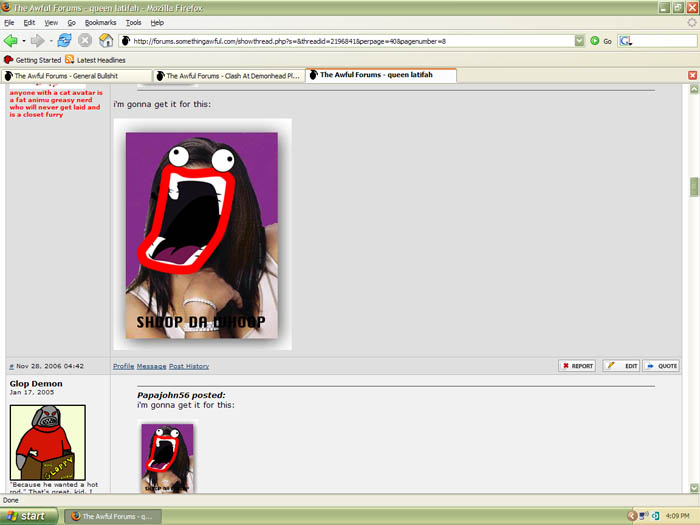Viewport: 700px width, 525px height.
Task: Click the Firefox activity throbber icon
Action: (692, 22)
